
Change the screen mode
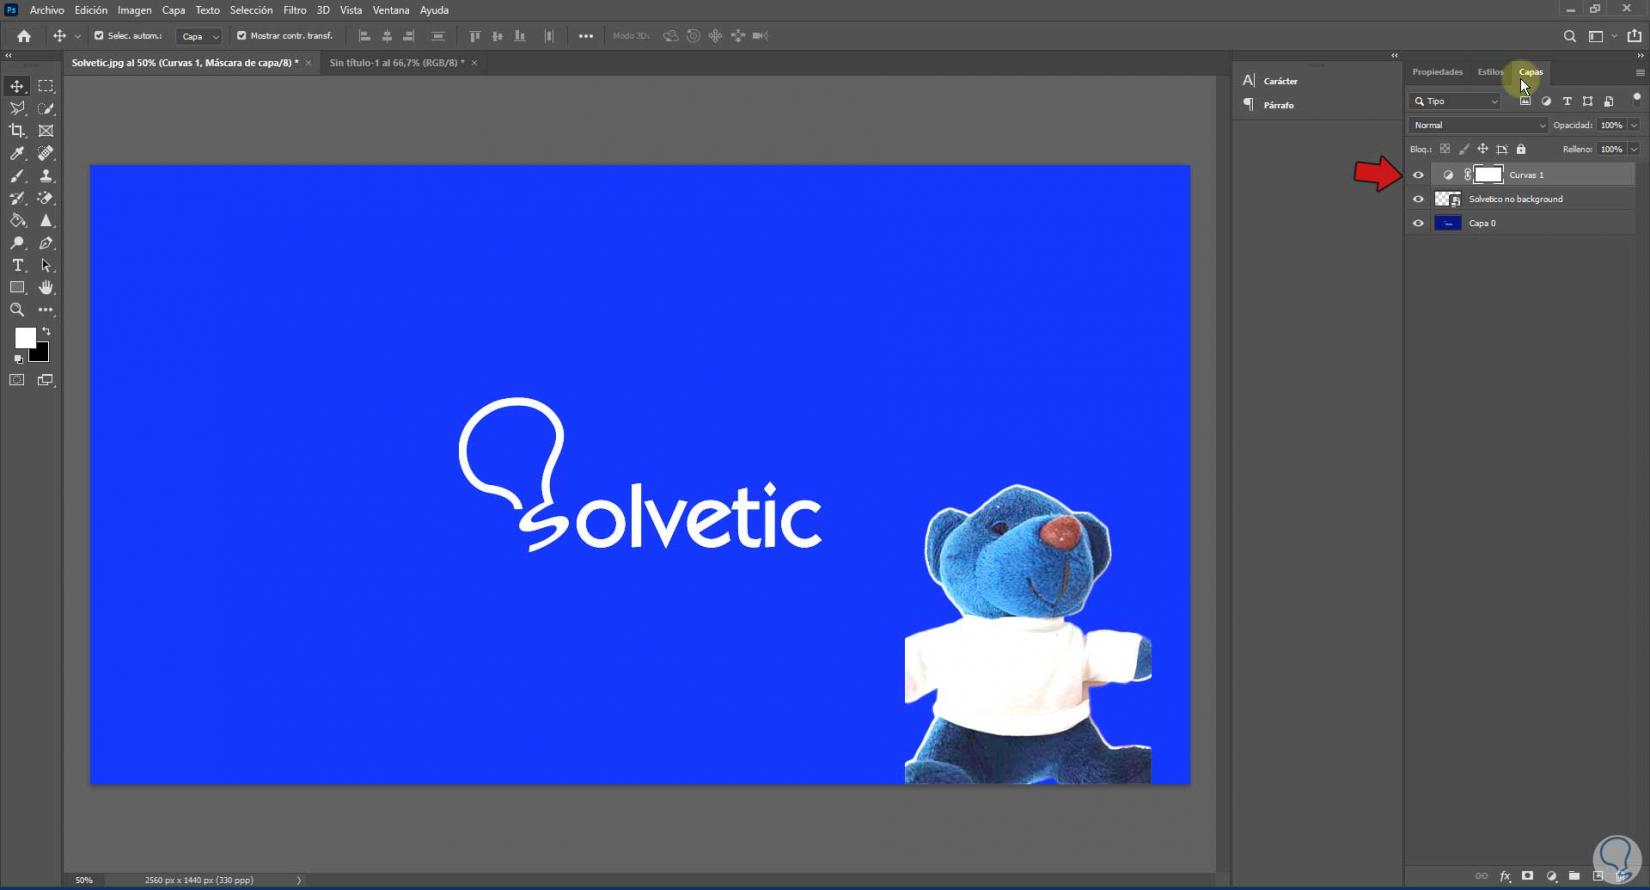point(46,380)
